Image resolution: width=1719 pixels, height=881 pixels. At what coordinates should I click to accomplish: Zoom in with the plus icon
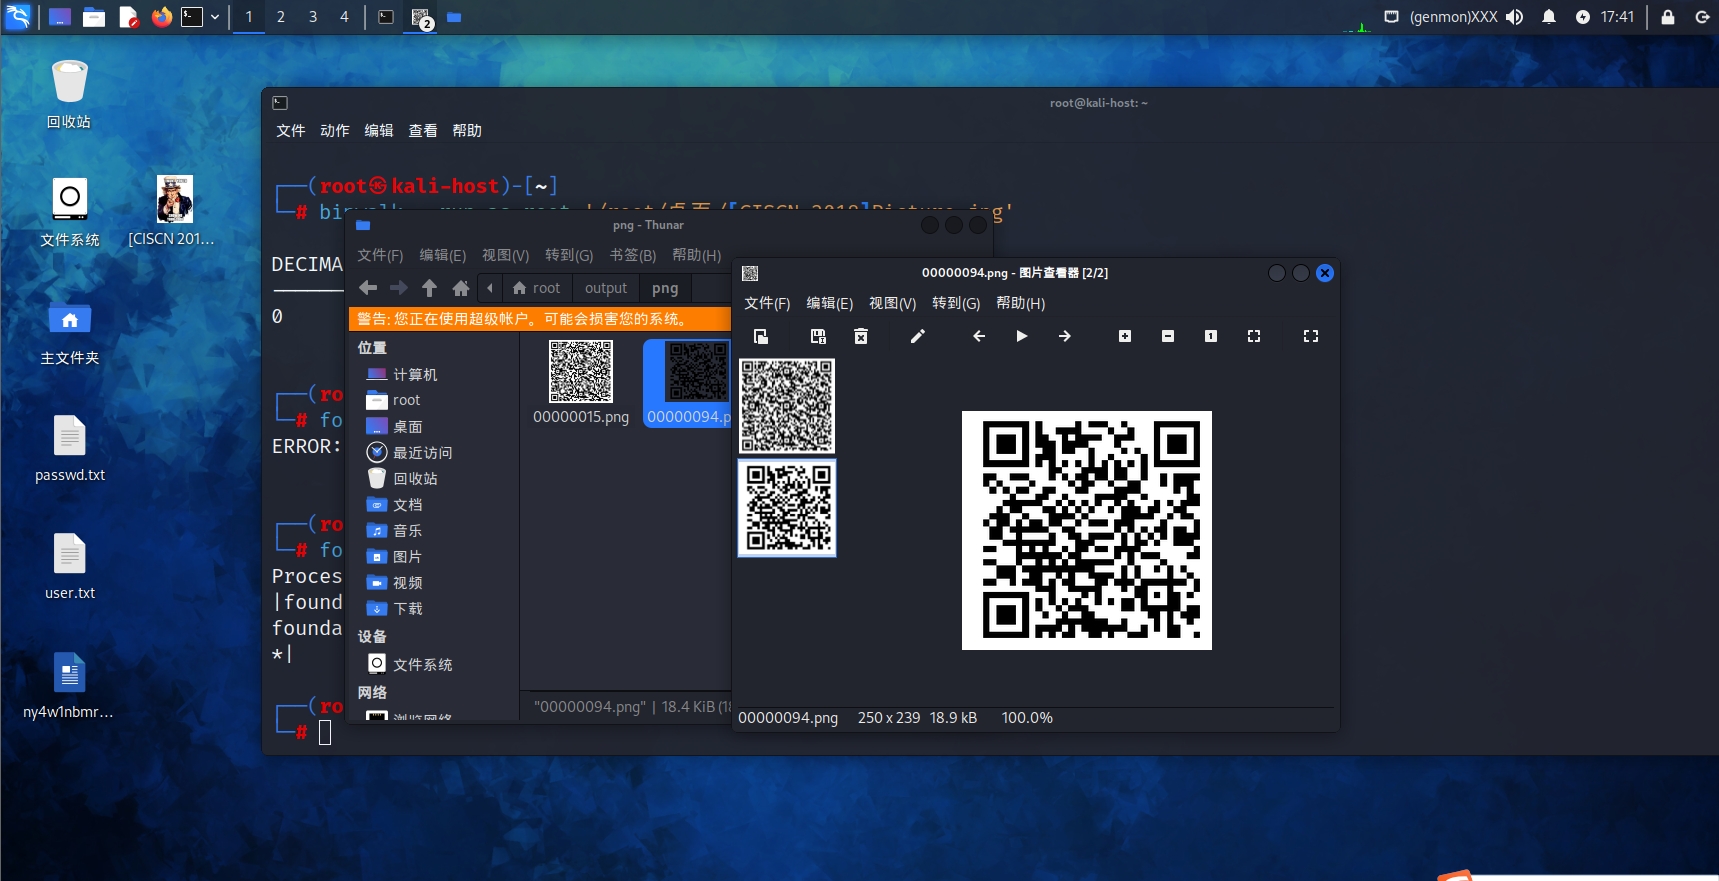(1125, 336)
